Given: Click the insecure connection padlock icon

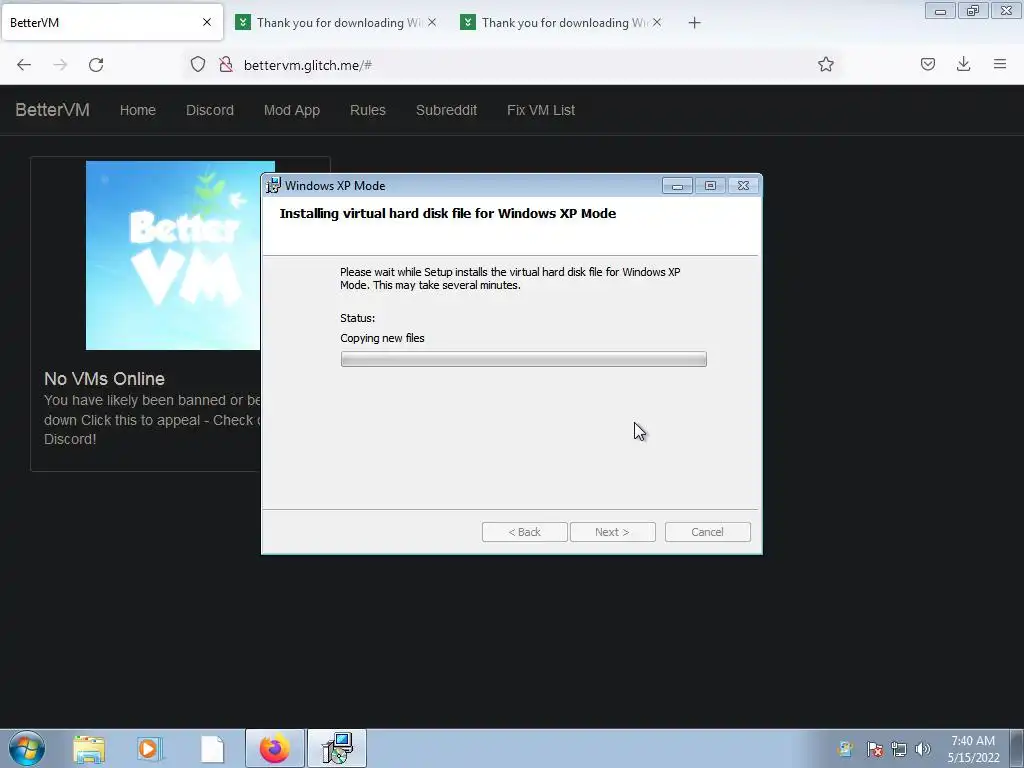Looking at the screenshot, I should [226, 64].
